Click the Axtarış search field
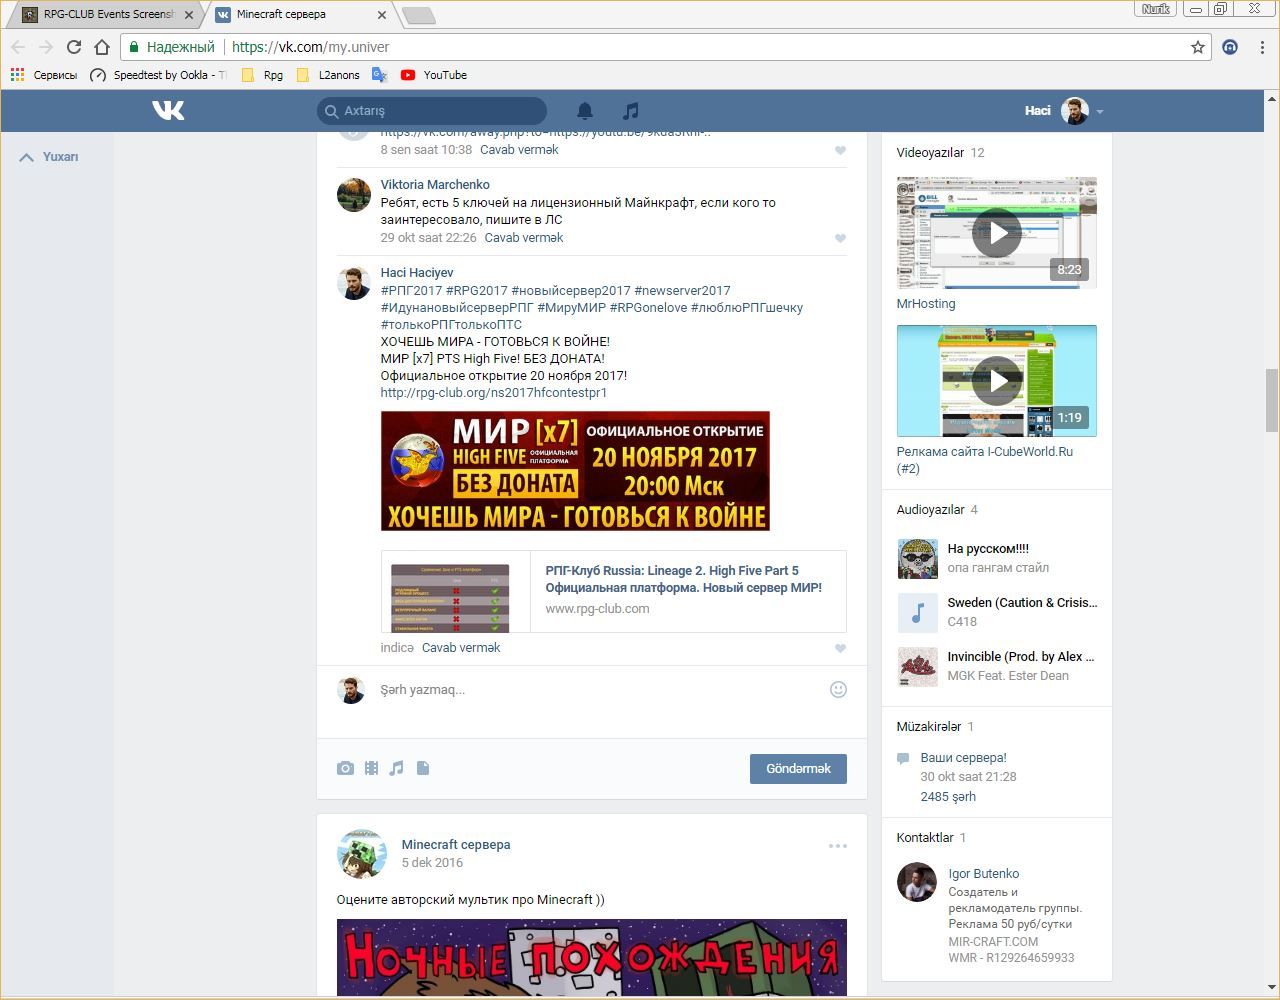 tap(432, 111)
